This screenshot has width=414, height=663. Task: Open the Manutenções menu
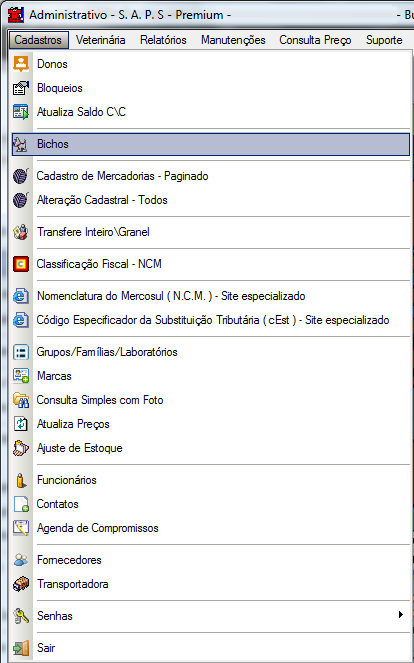click(233, 40)
